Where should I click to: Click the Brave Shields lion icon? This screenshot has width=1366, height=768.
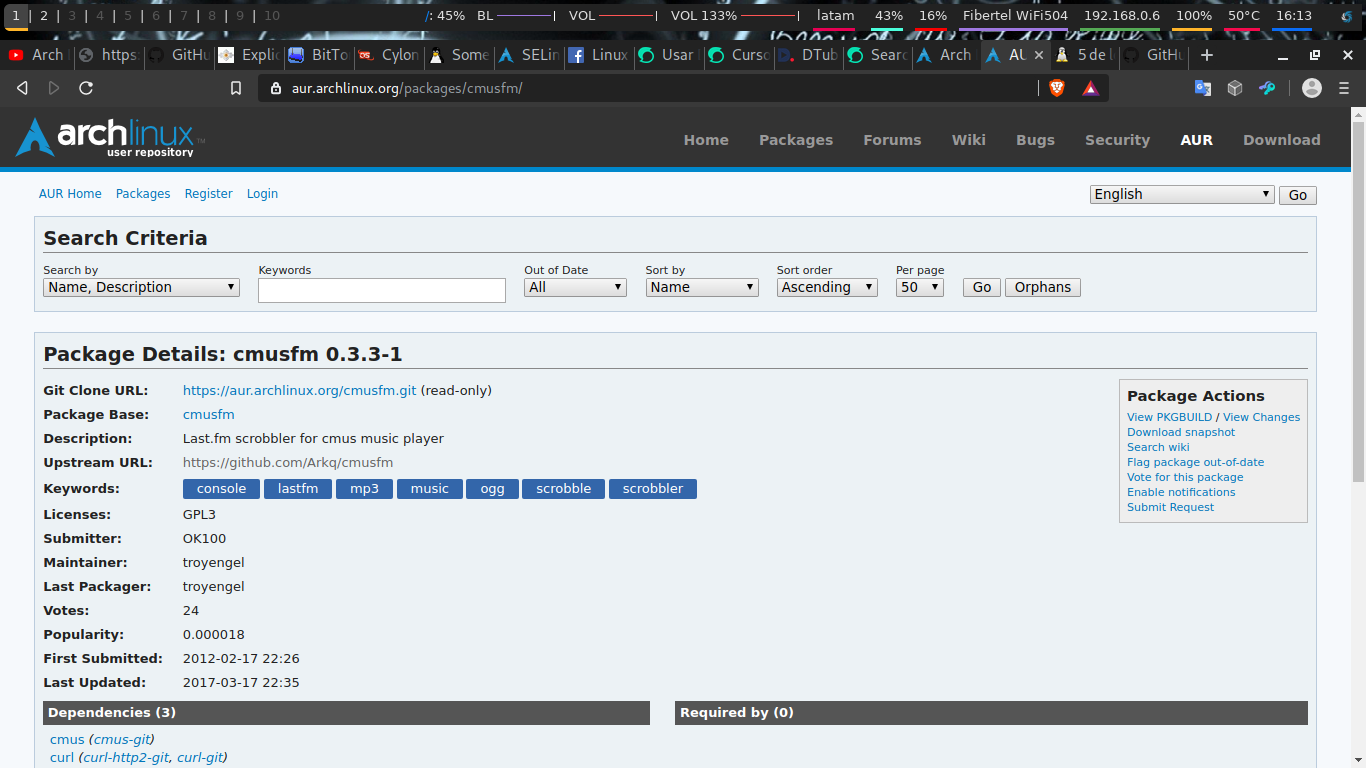[x=1057, y=88]
